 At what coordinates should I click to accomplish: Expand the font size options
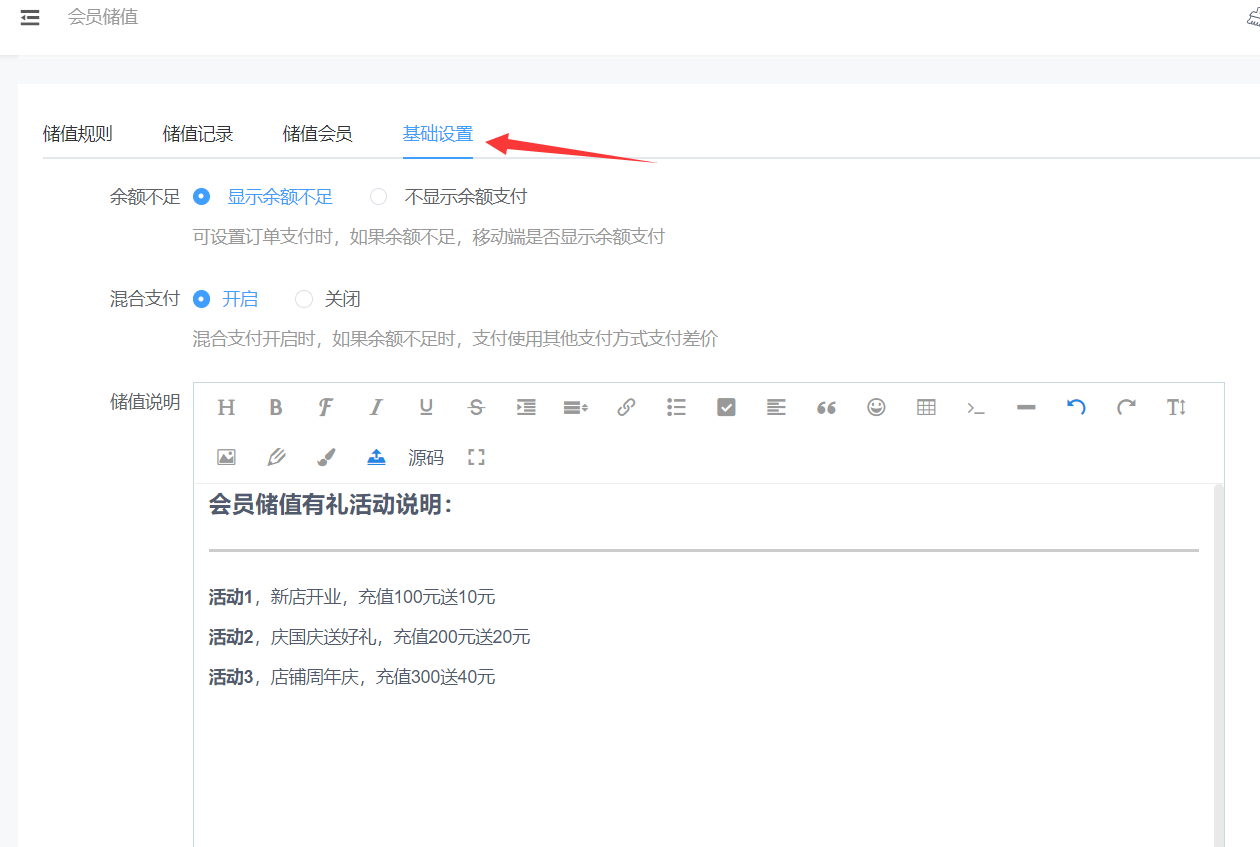point(1176,407)
